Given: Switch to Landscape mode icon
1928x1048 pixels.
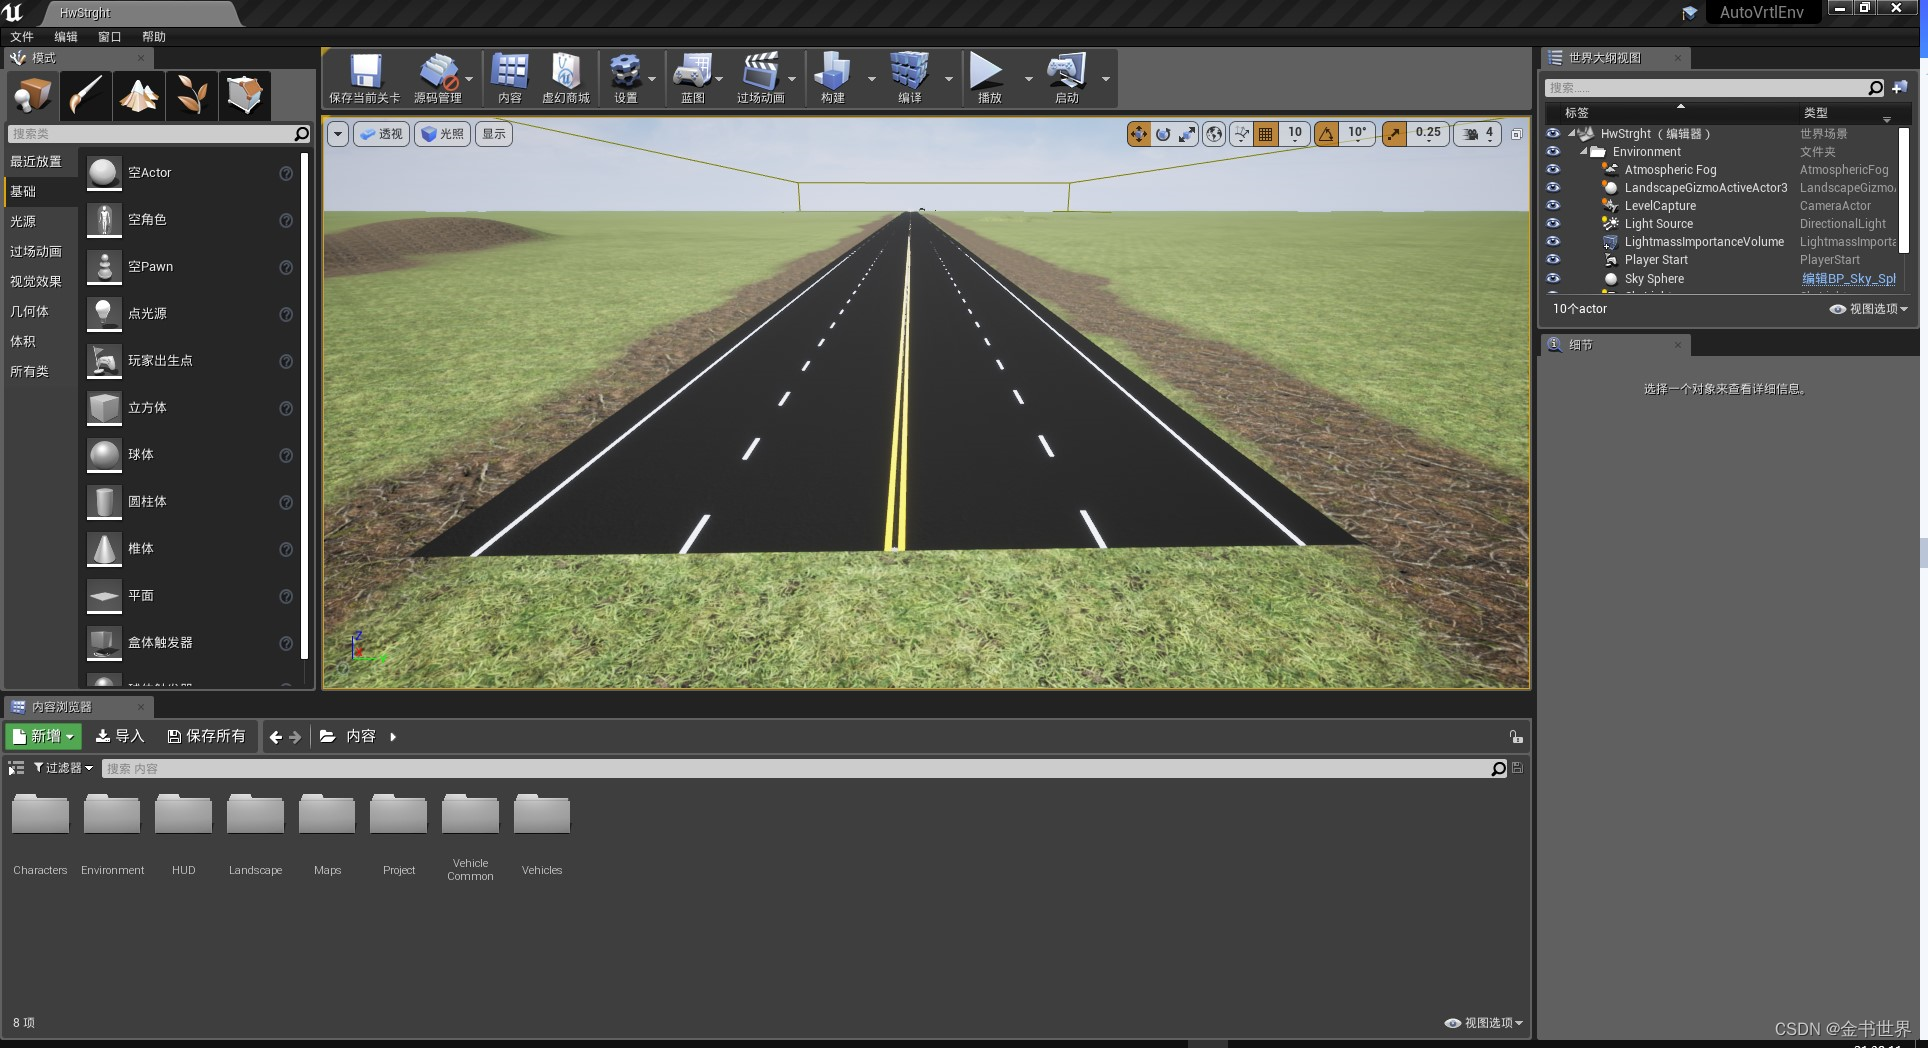Looking at the screenshot, I should tap(138, 95).
